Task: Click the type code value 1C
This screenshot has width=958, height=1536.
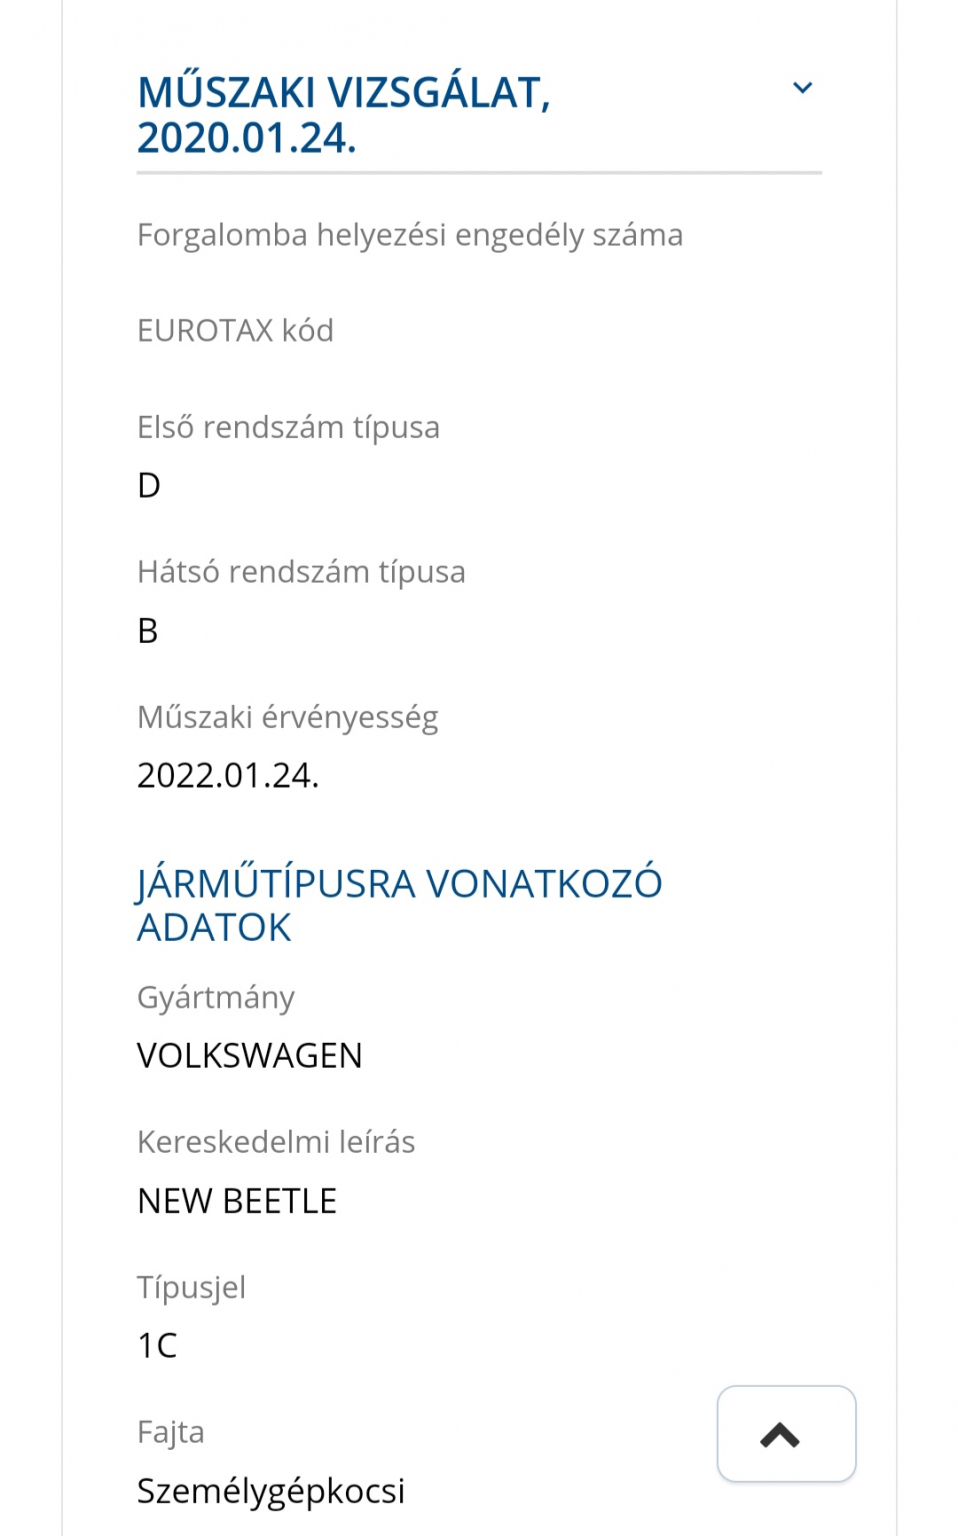Action: (x=157, y=1346)
